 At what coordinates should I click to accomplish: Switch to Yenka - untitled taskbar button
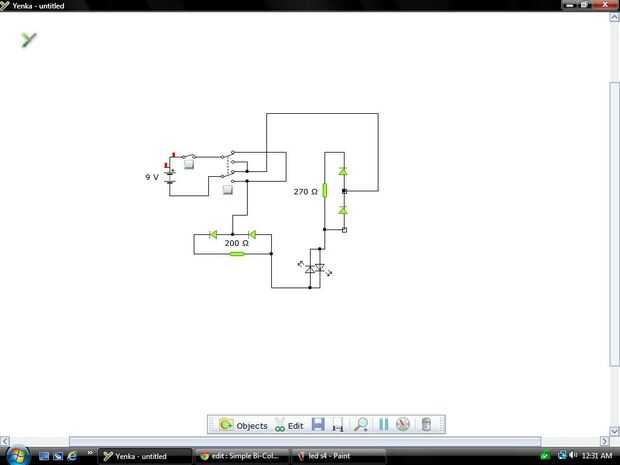click(x=145, y=456)
